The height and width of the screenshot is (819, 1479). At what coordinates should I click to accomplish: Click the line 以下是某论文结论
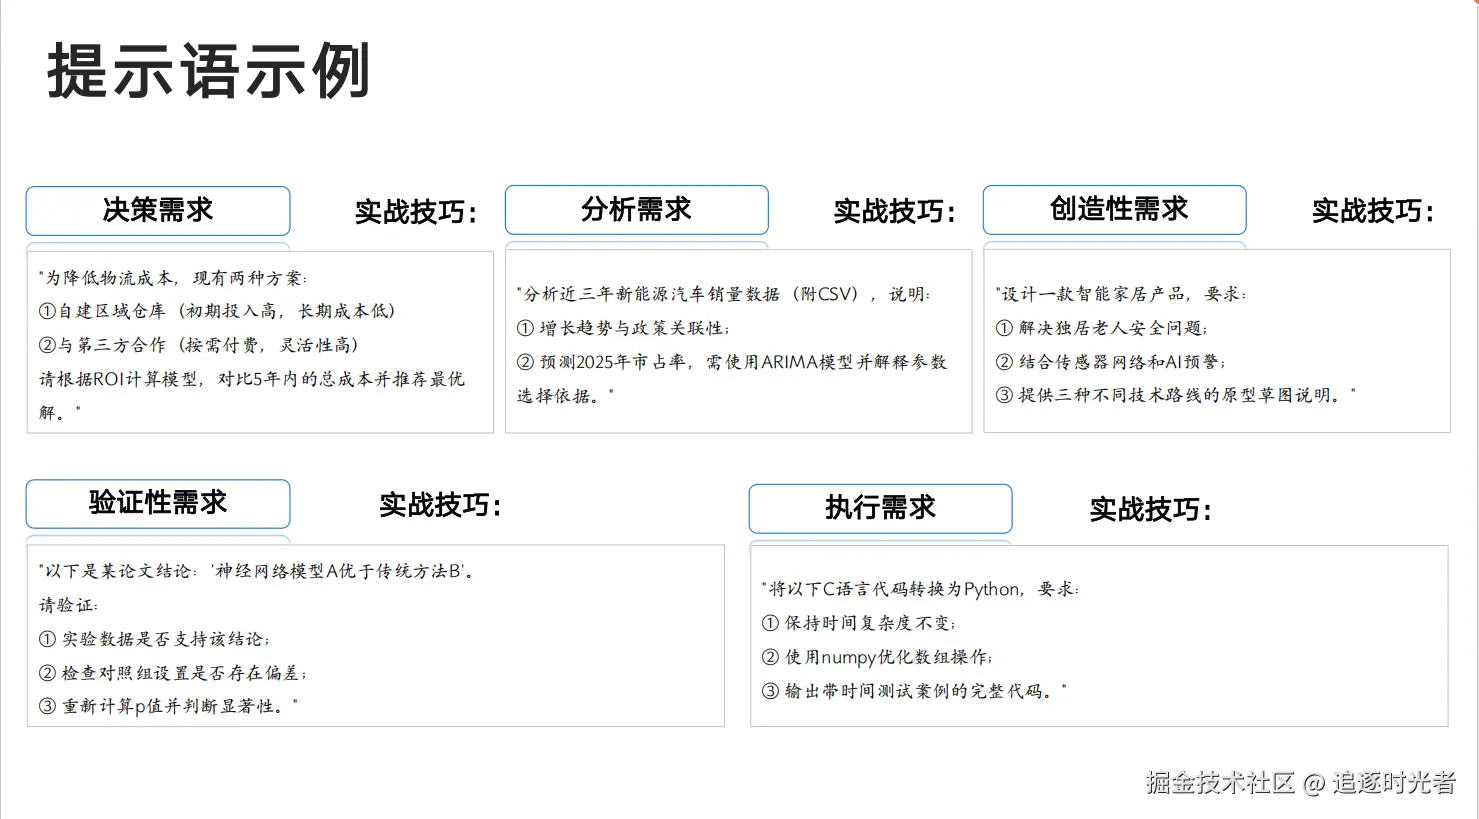click(257, 571)
